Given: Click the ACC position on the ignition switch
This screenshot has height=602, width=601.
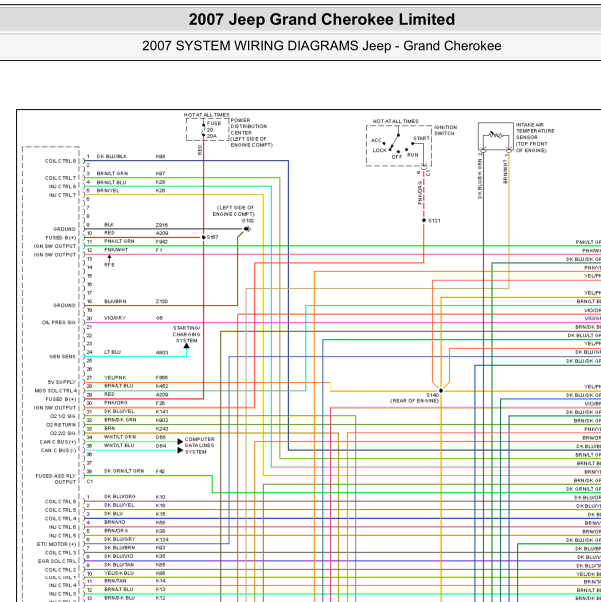Looking at the screenshot, I should tap(376, 141).
